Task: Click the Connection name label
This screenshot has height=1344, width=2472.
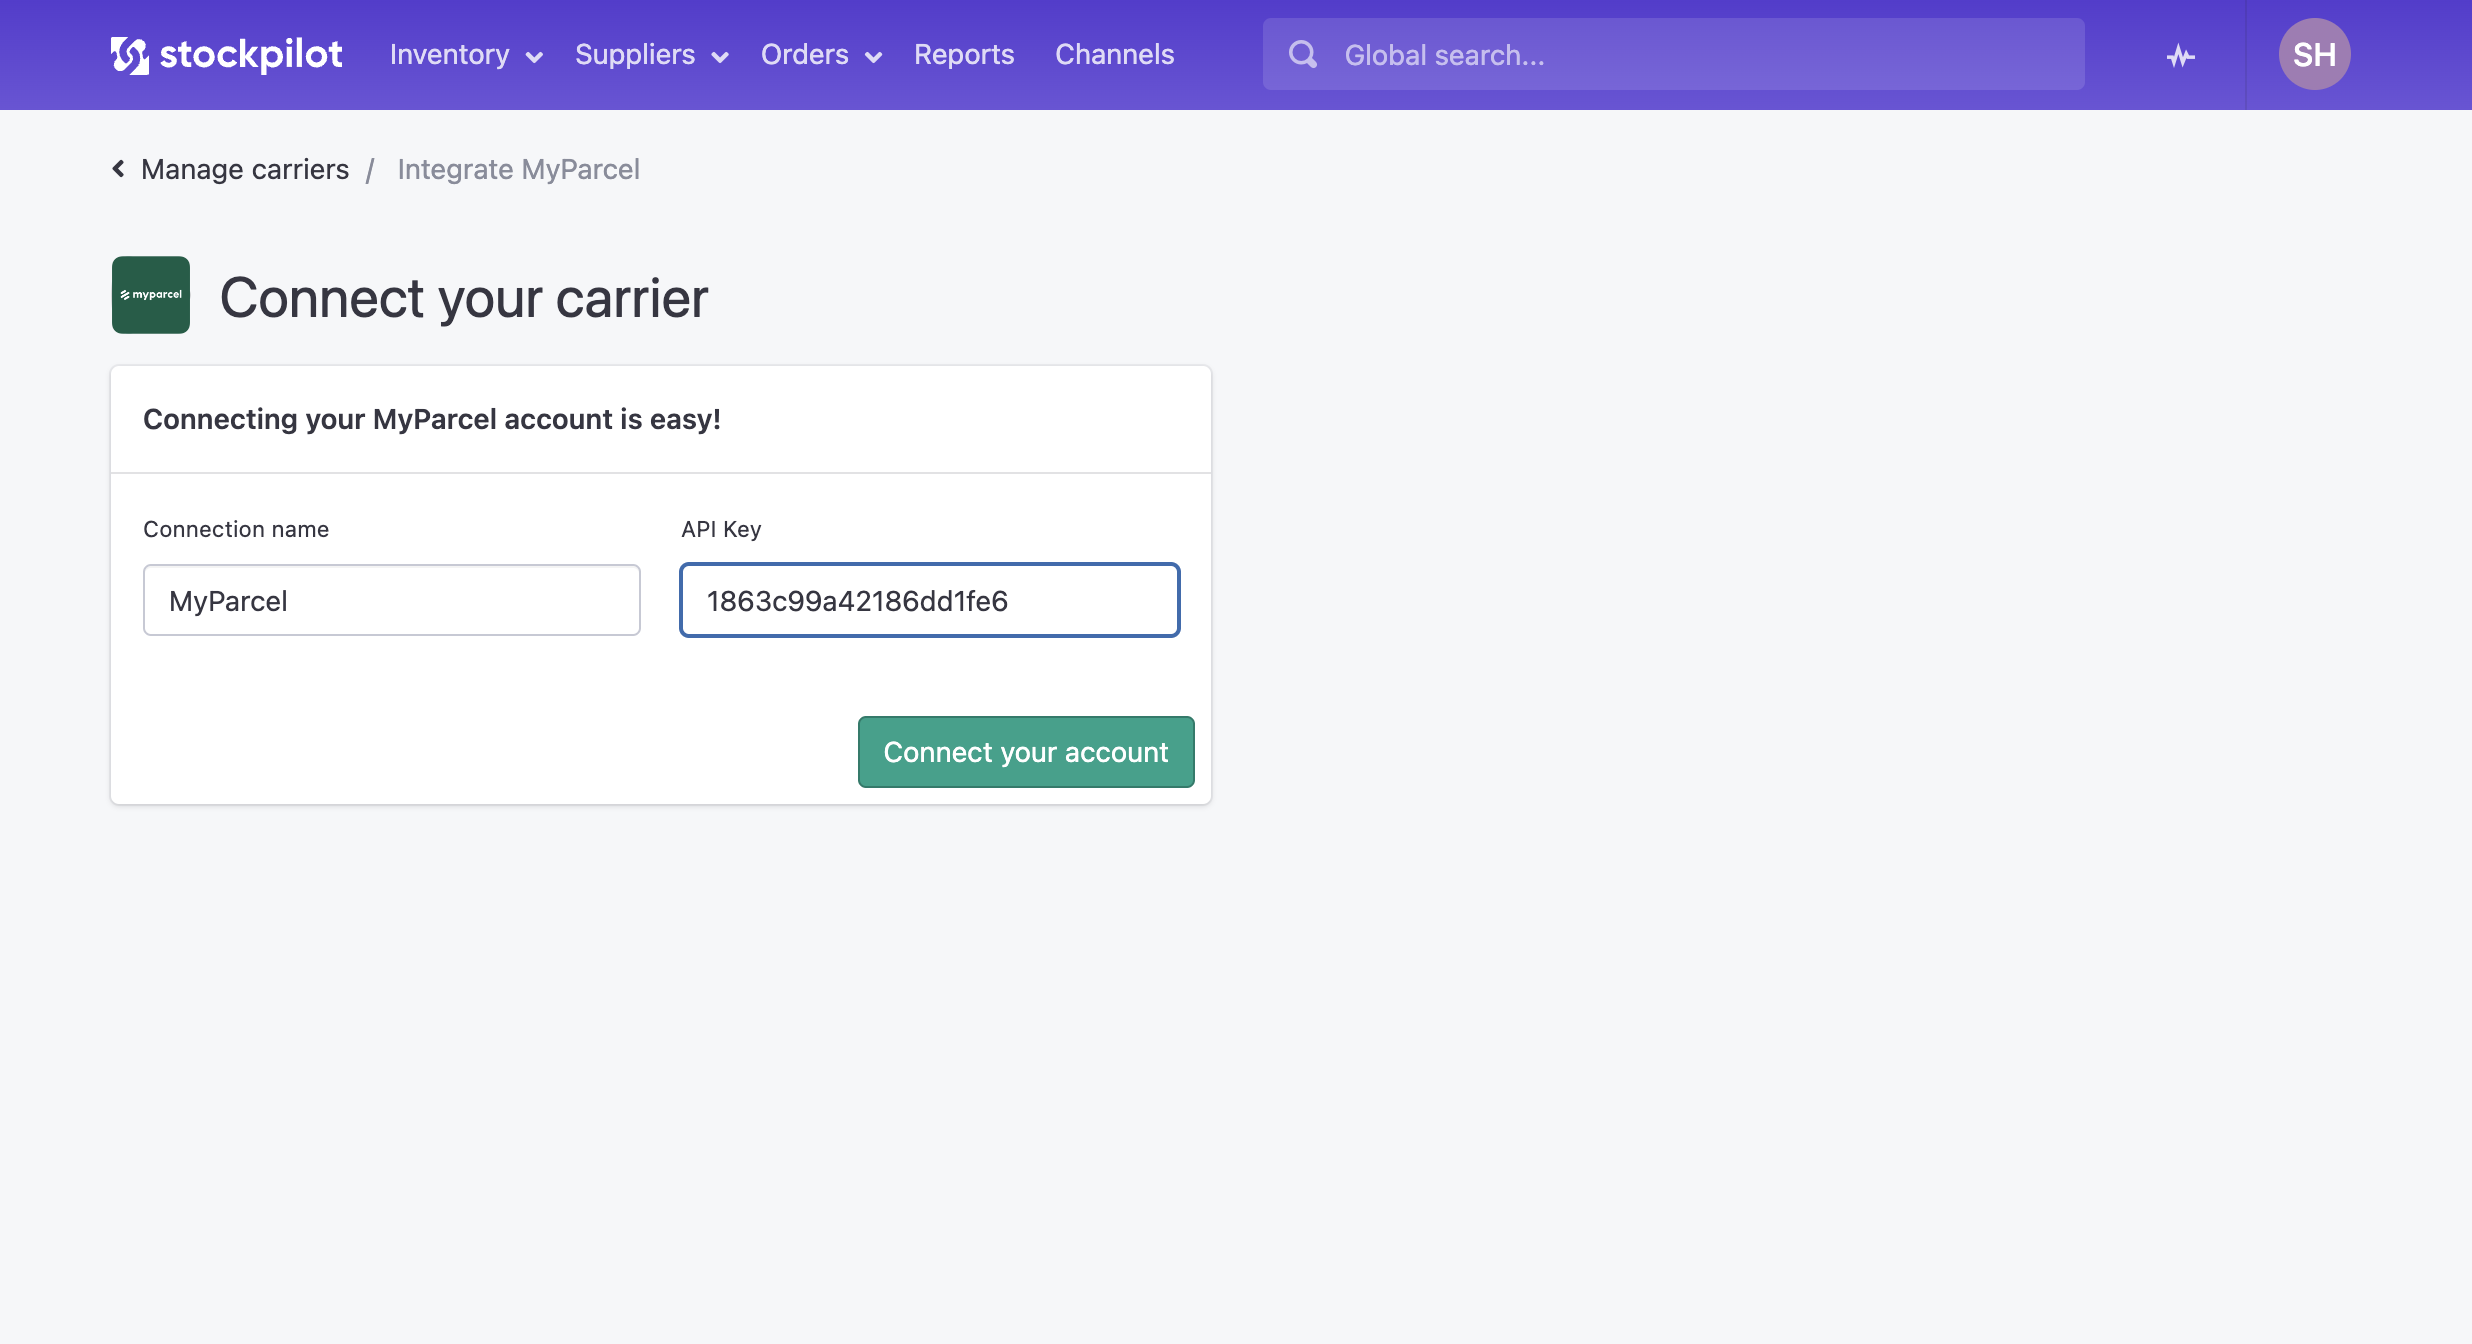Action: (x=236, y=529)
